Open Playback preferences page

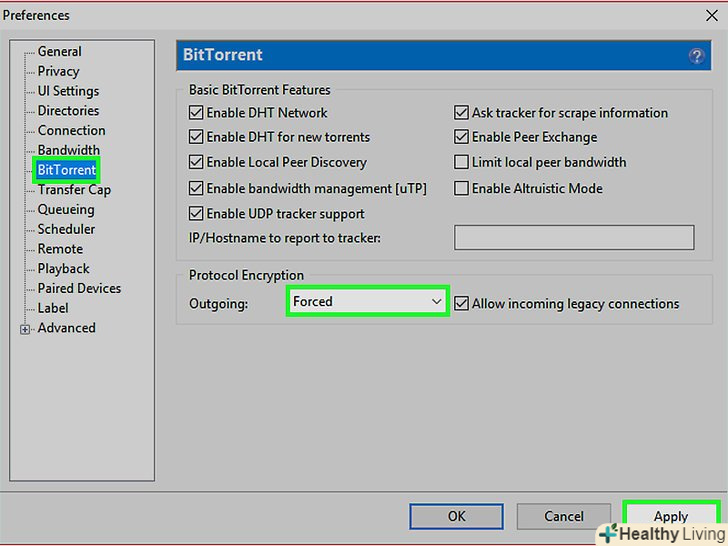[64, 269]
